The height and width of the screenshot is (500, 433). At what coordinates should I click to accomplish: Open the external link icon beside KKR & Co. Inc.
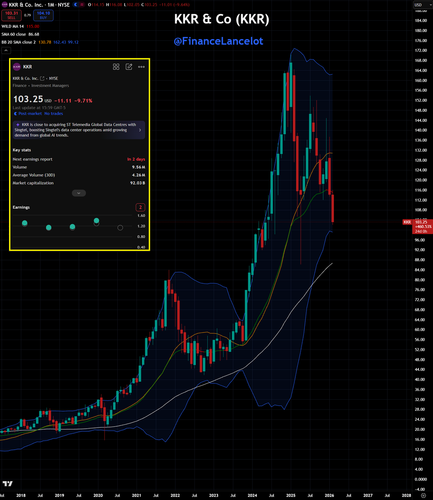[42, 78]
